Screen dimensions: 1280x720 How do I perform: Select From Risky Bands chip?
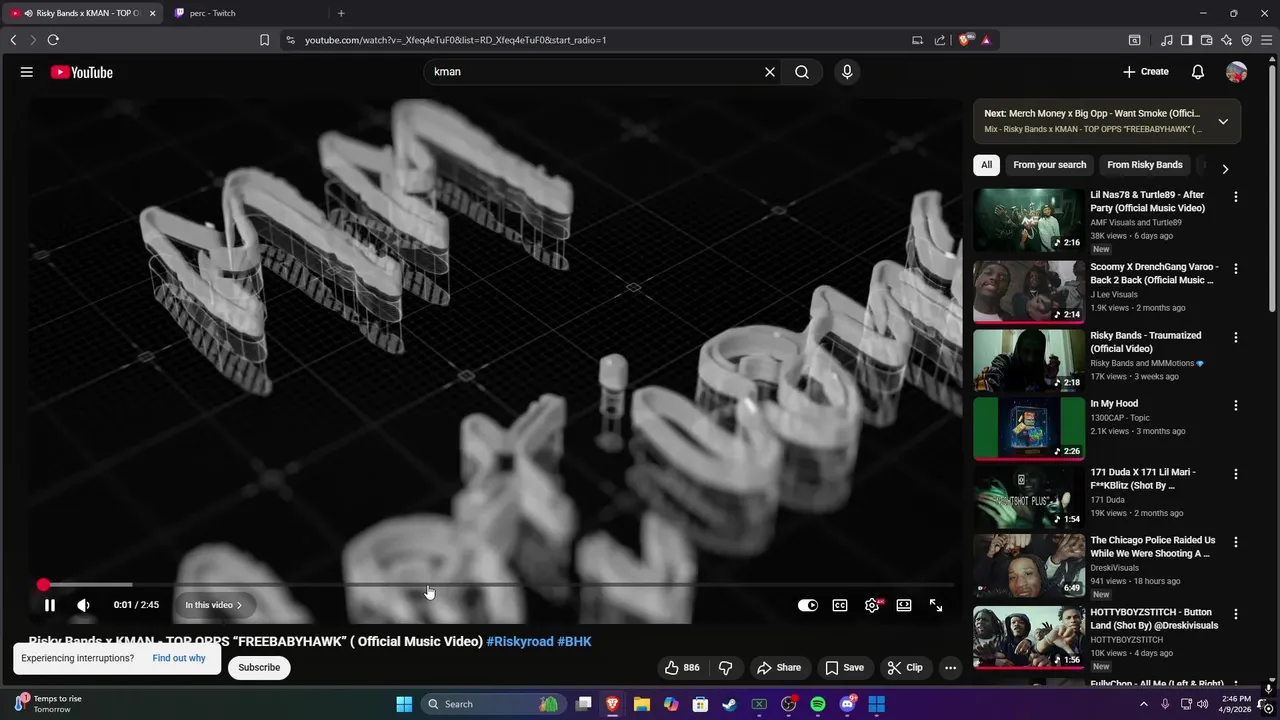coord(1145,165)
